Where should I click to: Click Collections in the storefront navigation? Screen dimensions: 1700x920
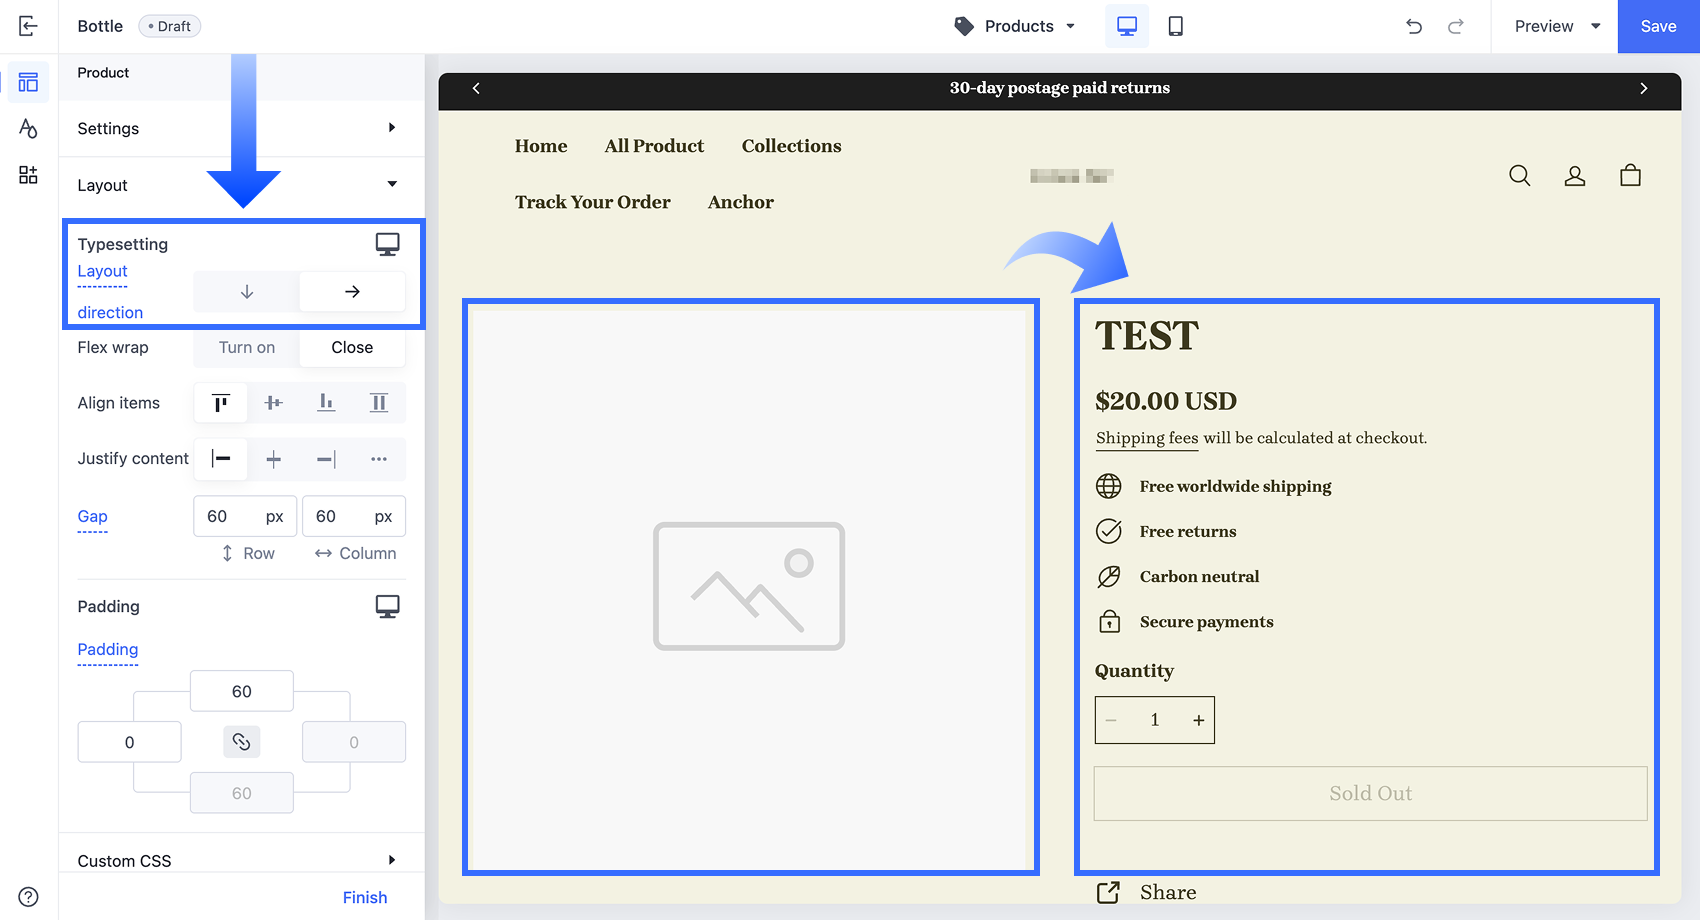click(x=791, y=146)
